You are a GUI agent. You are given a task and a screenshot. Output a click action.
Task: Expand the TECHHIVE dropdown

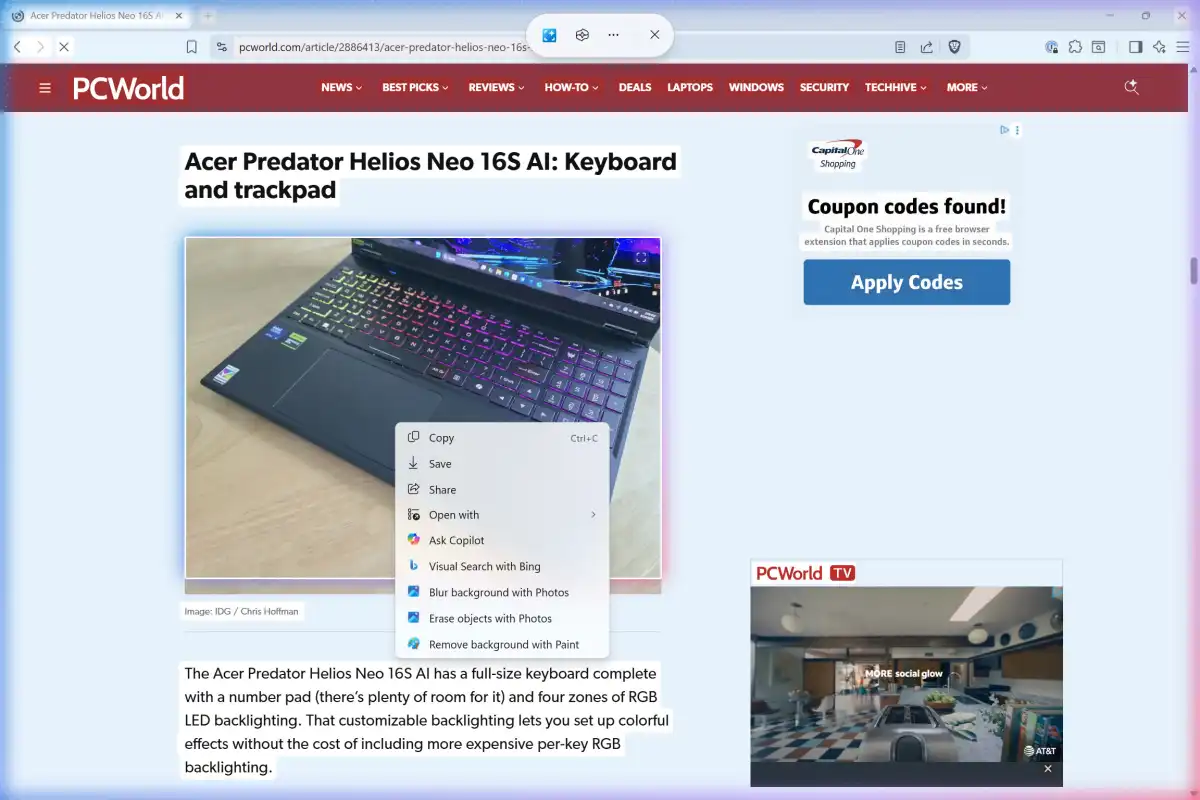[x=896, y=87]
